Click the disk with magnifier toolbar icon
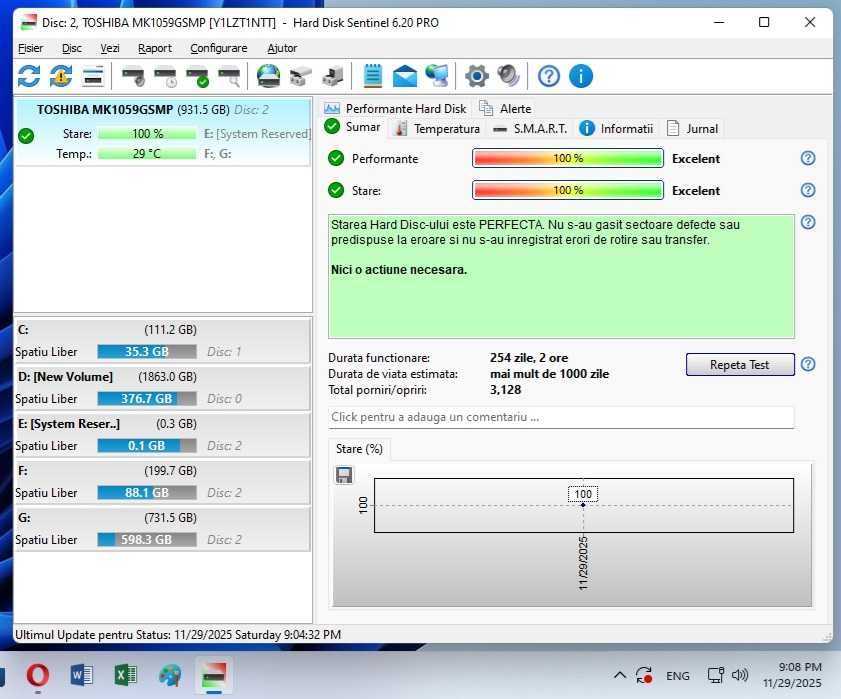This screenshot has height=699, width=841. (230, 76)
